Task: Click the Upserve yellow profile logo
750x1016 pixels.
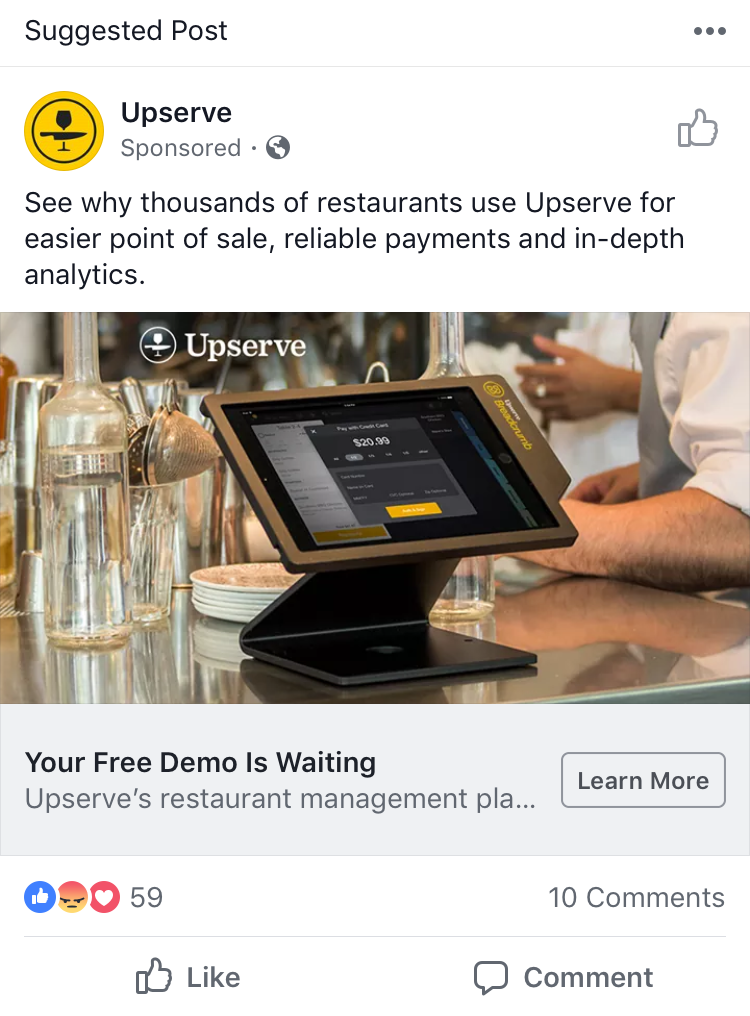Action: [x=64, y=131]
